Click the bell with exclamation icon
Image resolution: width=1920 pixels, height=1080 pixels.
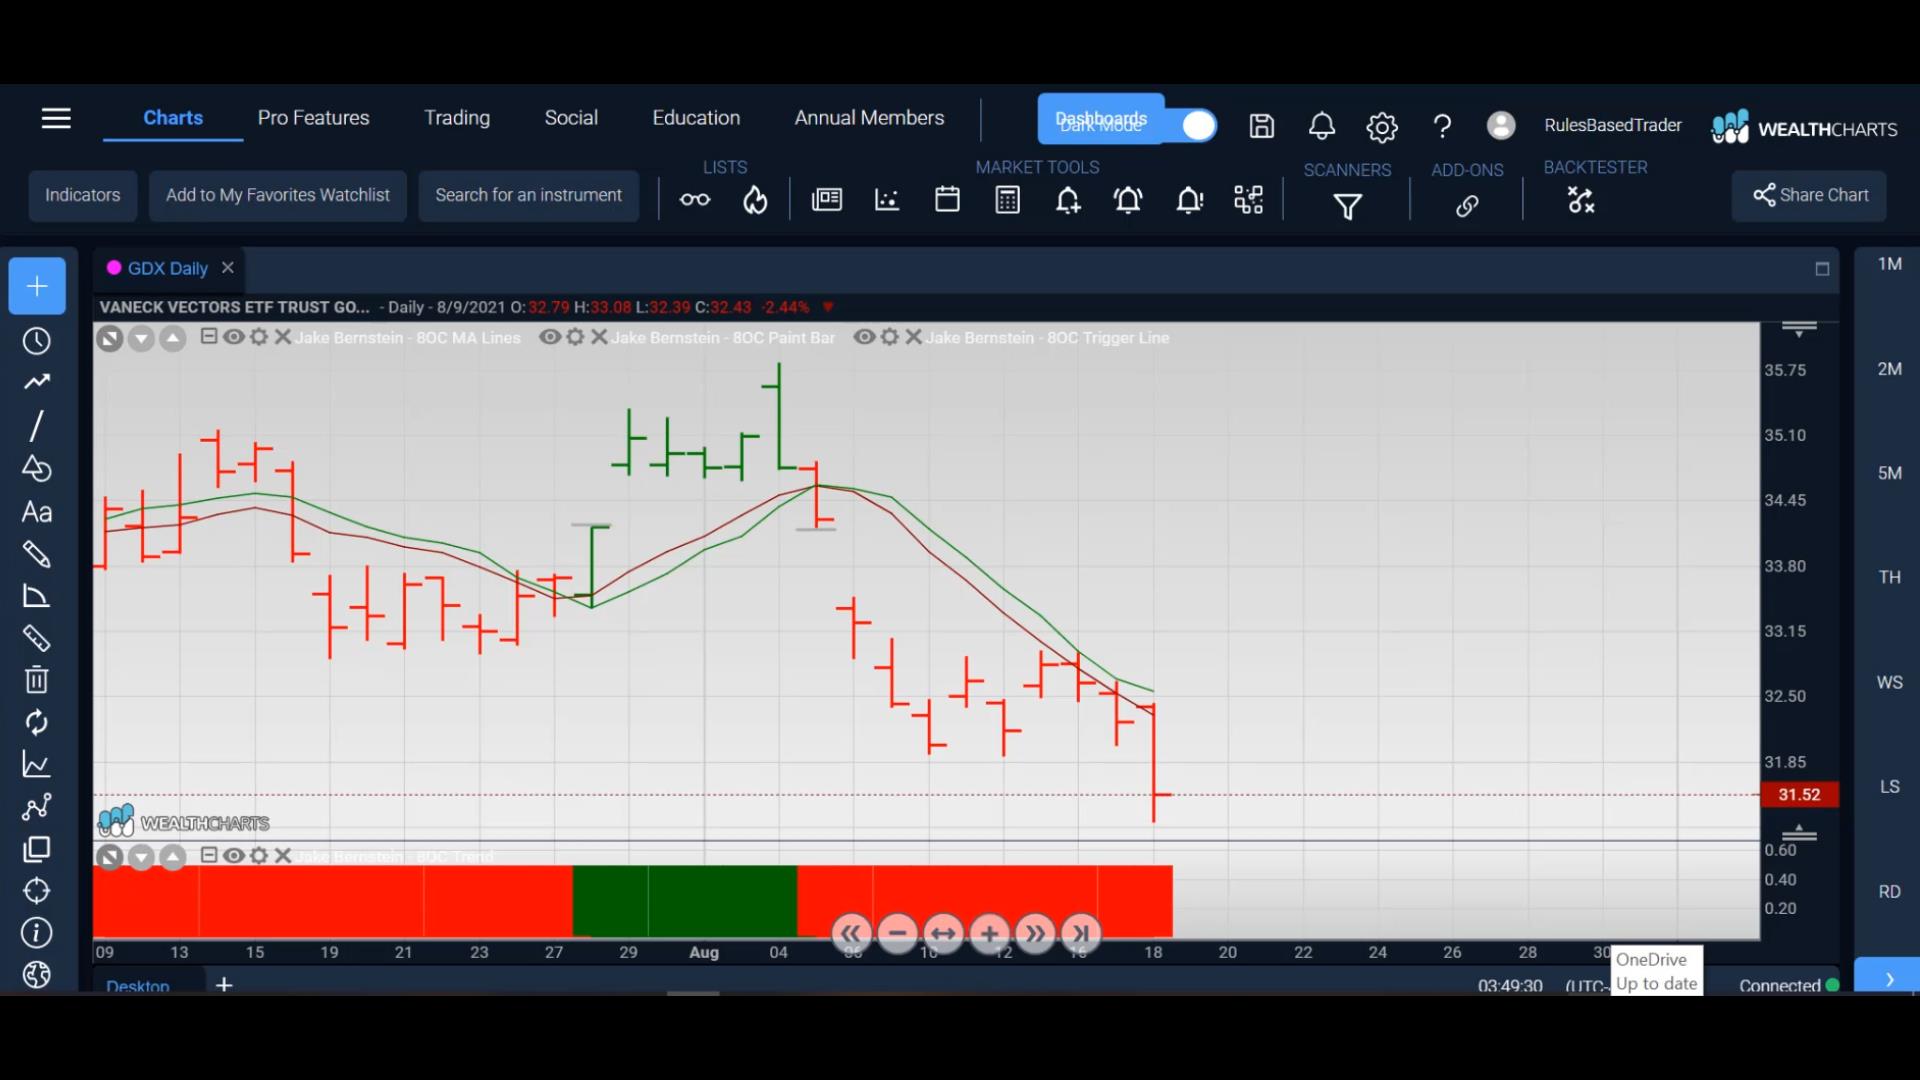point(1189,201)
